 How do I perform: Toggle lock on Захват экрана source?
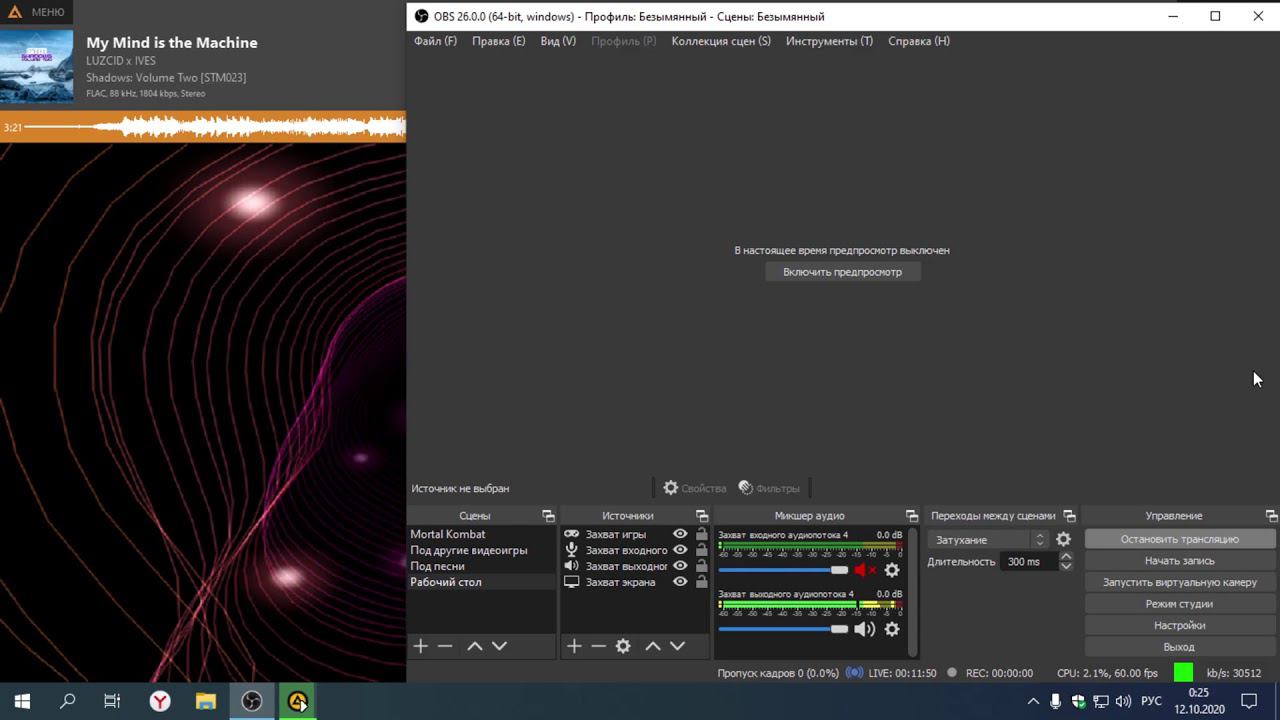pyautogui.click(x=701, y=582)
